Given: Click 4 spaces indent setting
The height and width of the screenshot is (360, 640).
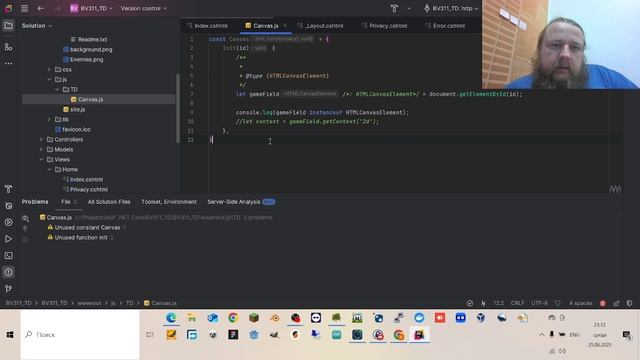Looking at the screenshot, I should [580, 303].
